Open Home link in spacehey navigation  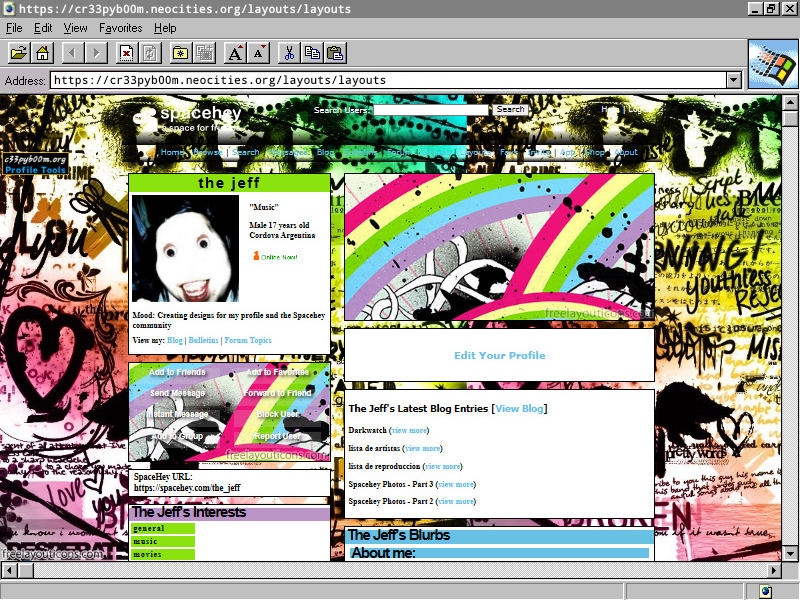pos(172,152)
